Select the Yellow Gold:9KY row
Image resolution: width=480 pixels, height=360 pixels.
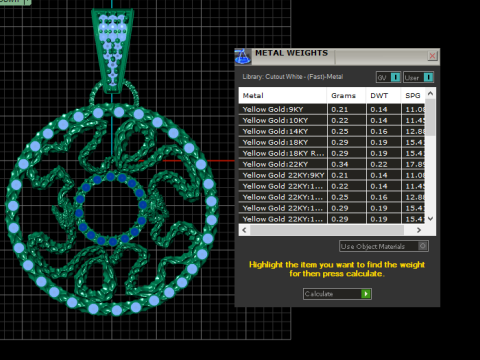click(332, 109)
